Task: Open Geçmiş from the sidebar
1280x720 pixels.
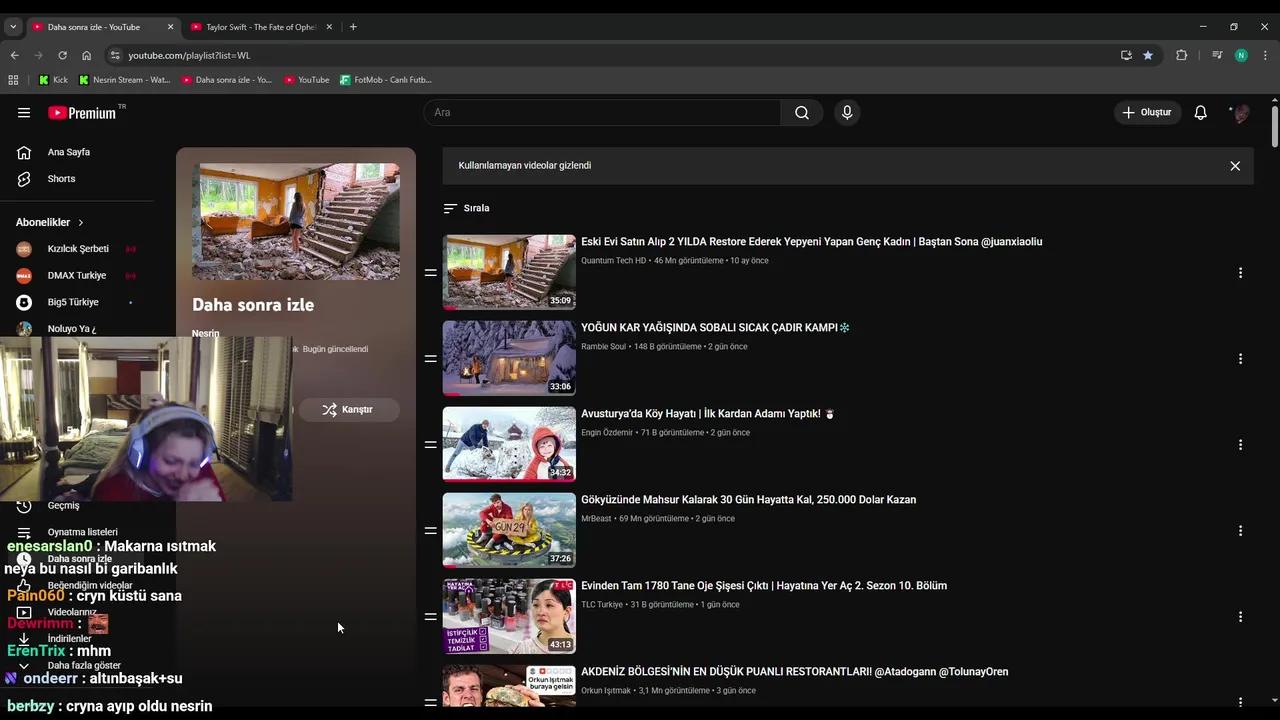Action: 63,505
